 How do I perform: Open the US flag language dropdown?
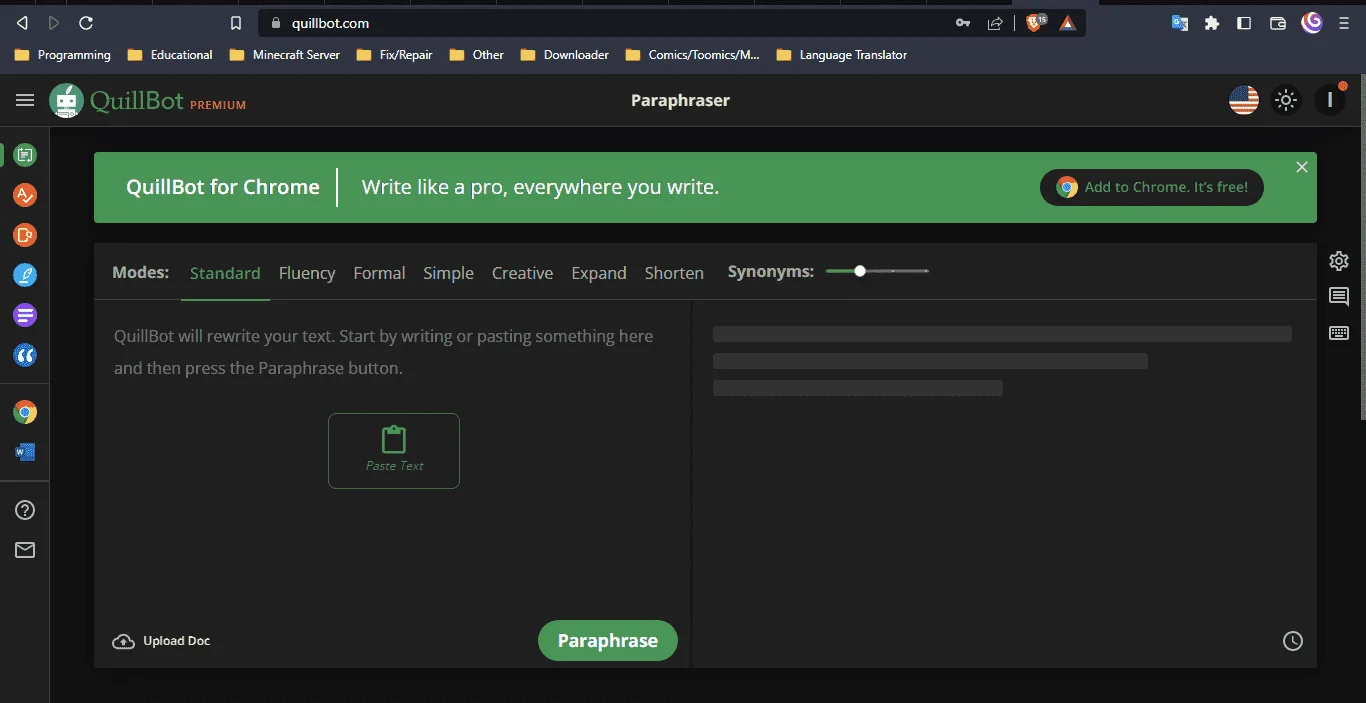1244,100
